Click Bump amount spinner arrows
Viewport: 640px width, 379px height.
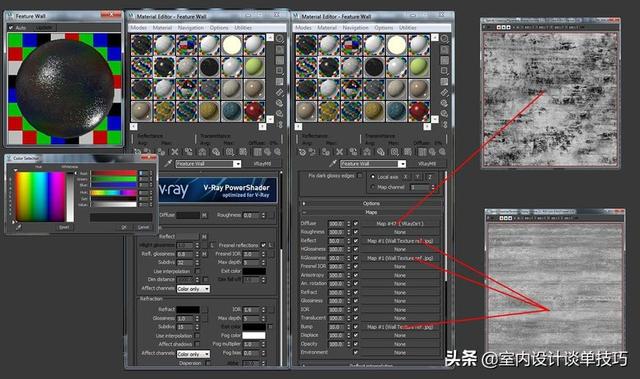pyautogui.click(x=349, y=327)
